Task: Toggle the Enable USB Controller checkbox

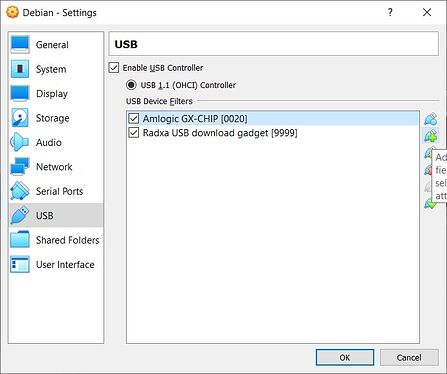Action: coord(114,68)
